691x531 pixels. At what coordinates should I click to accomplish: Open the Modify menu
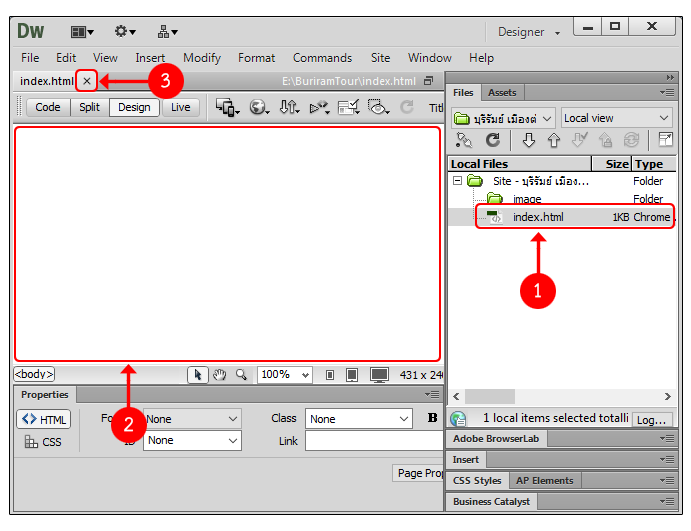tap(202, 58)
